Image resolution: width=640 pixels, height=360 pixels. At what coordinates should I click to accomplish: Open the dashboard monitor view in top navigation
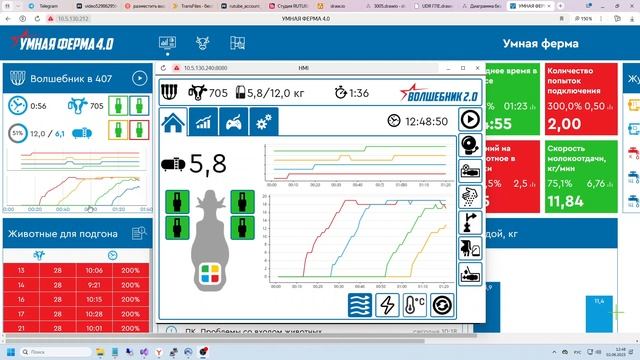[167, 42]
